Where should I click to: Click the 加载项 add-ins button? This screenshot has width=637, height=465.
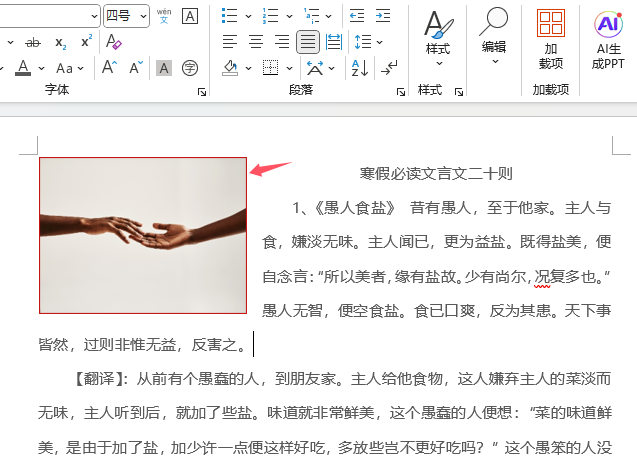pos(551,41)
